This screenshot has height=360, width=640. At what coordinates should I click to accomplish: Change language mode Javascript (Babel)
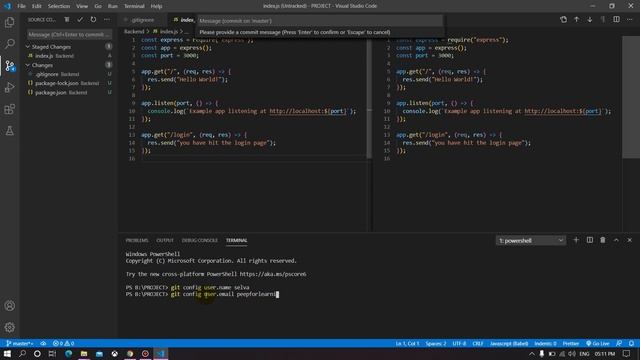coord(509,343)
